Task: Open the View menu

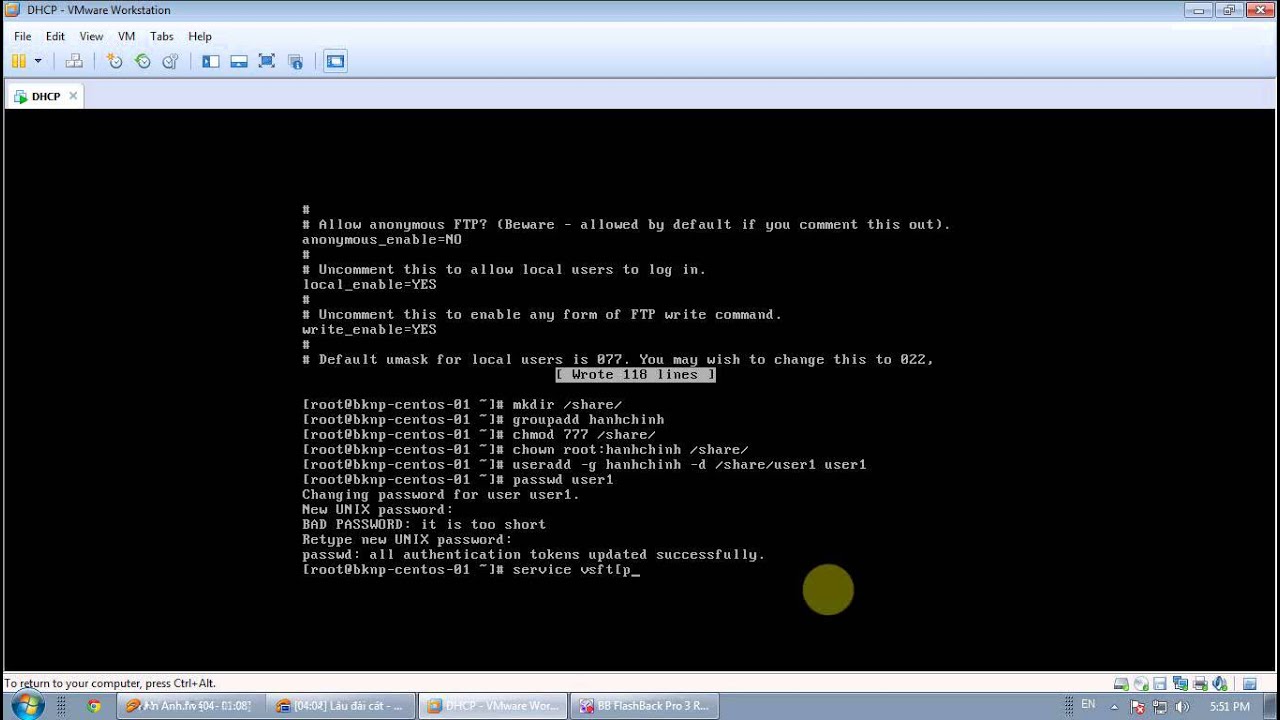Action: [x=91, y=36]
